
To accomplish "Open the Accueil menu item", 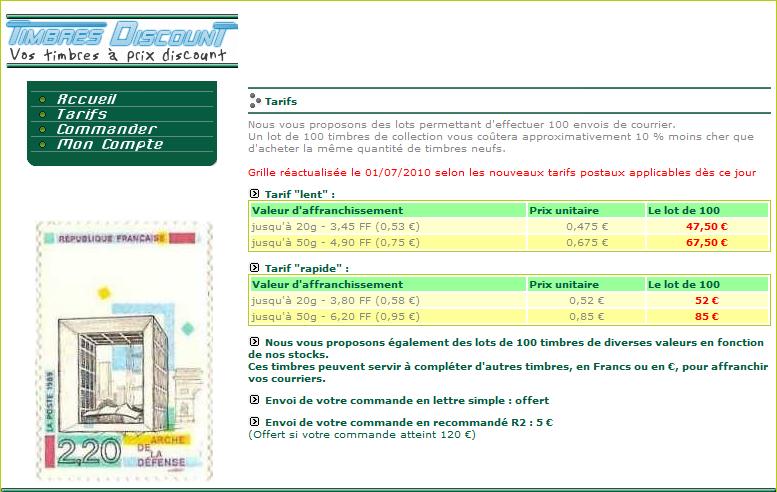I will (87, 100).
